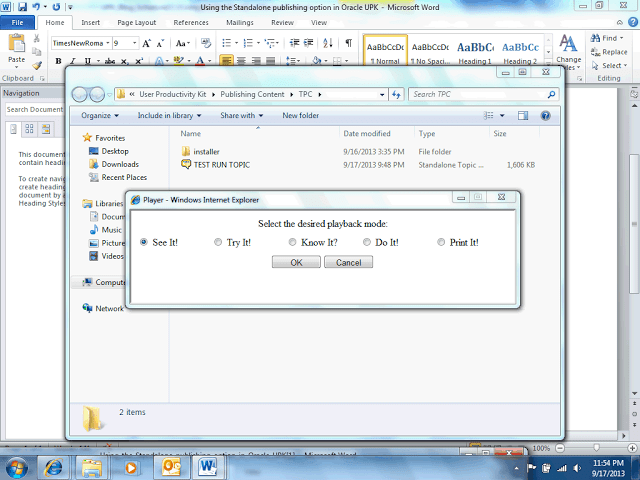
Task: Click New folder in Explorer toolbar
Action: (300, 116)
